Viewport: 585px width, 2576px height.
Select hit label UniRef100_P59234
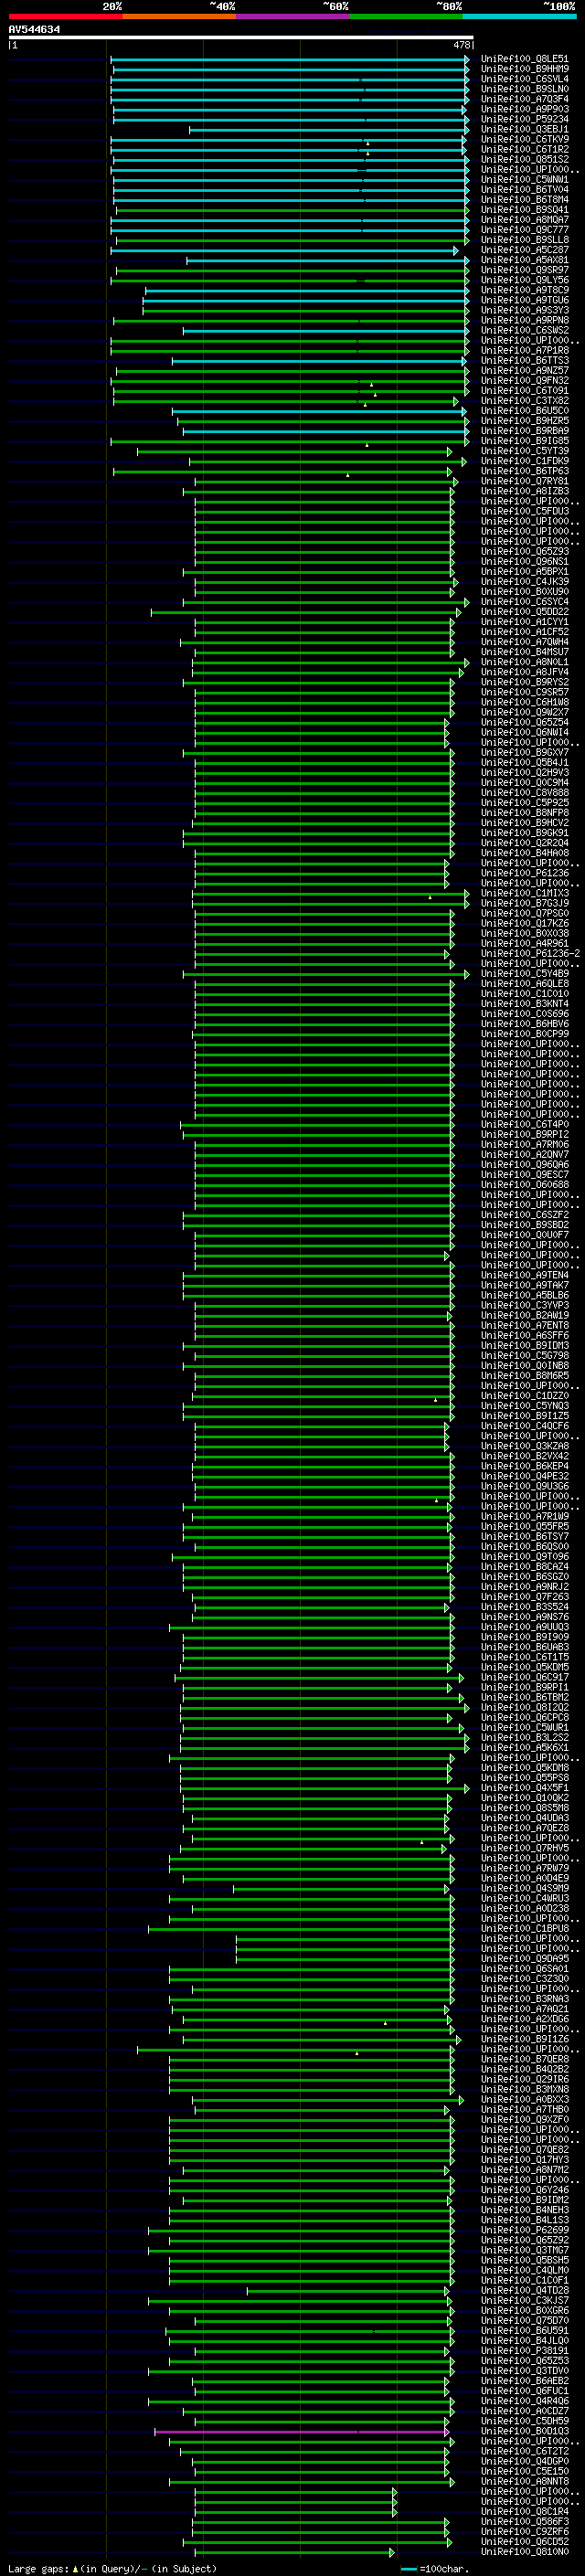pos(524,120)
